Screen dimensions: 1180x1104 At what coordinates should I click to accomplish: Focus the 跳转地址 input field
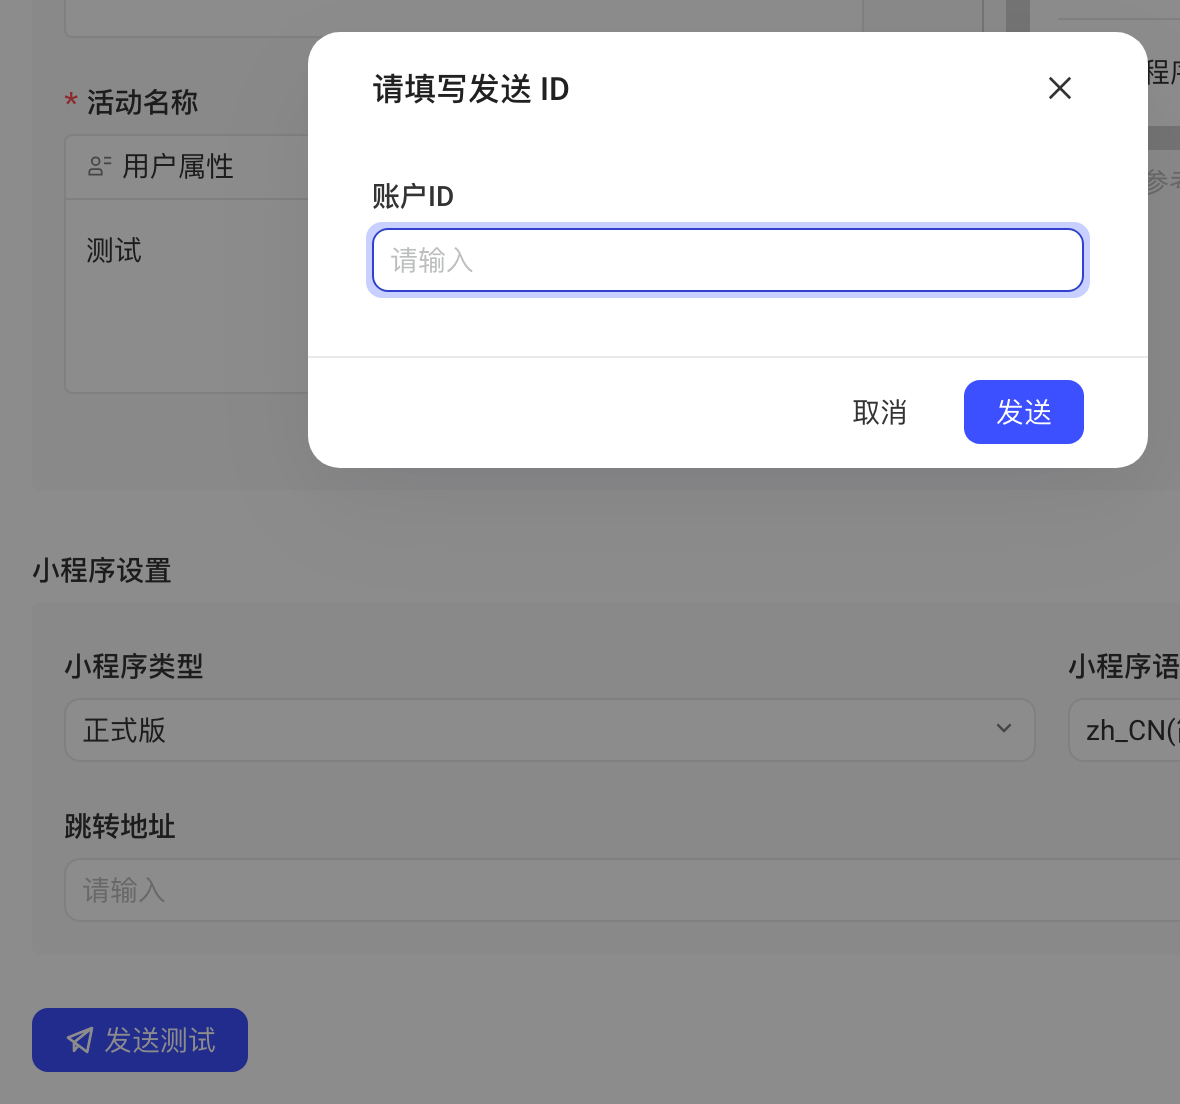pyautogui.click(x=622, y=890)
